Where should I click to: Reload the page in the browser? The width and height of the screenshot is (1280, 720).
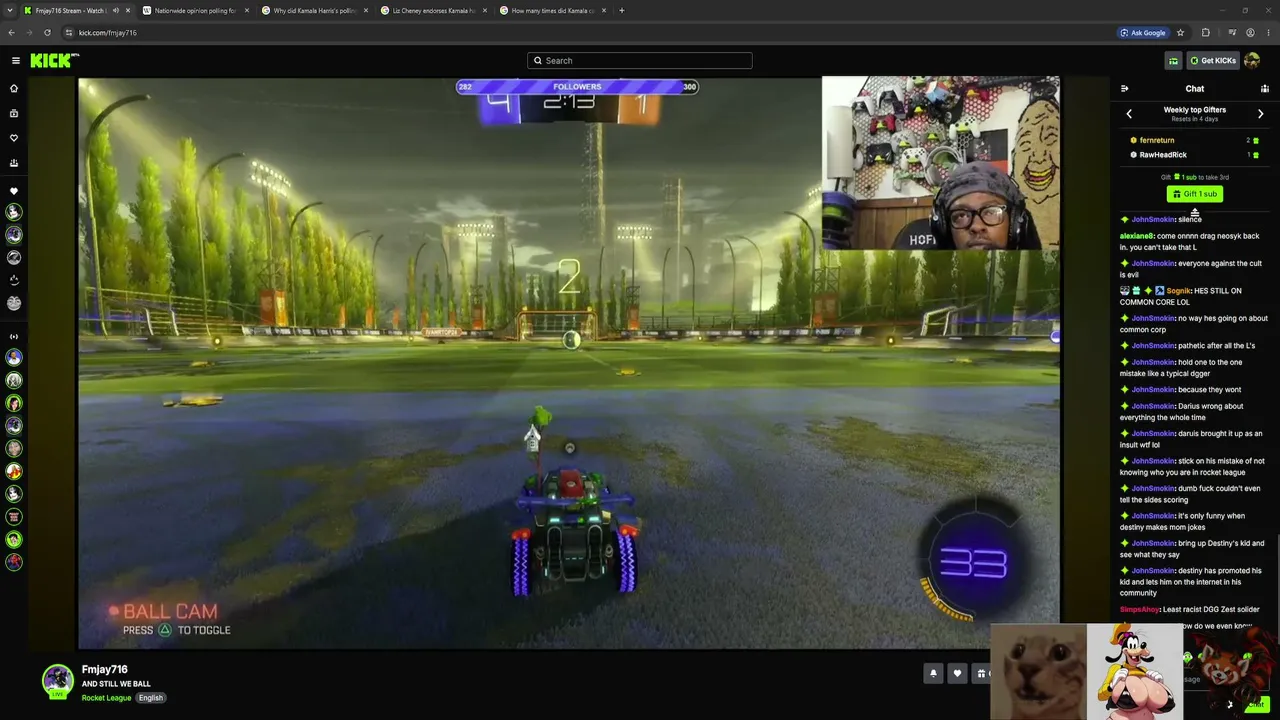pos(47,32)
